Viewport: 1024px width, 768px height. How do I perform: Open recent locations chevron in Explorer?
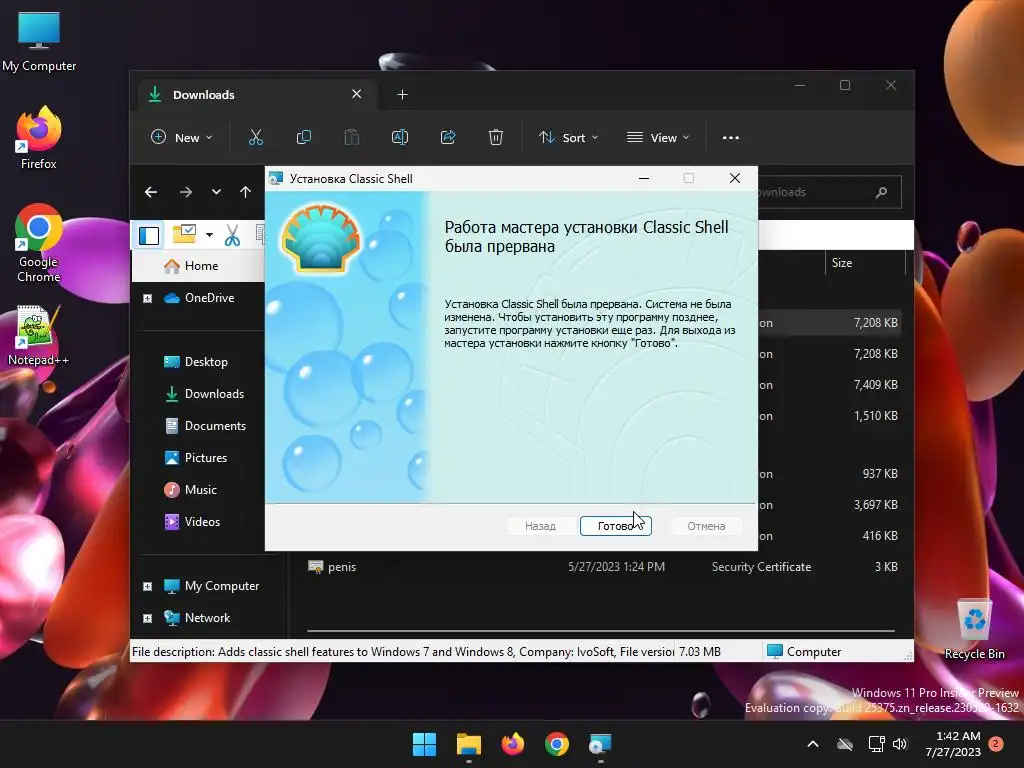pos(216,192)
